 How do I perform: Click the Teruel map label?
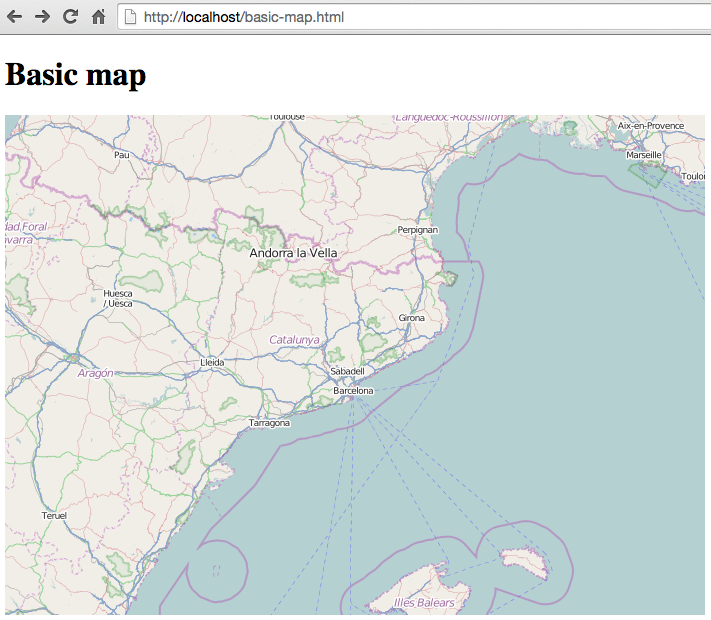[x=54, y=516]
